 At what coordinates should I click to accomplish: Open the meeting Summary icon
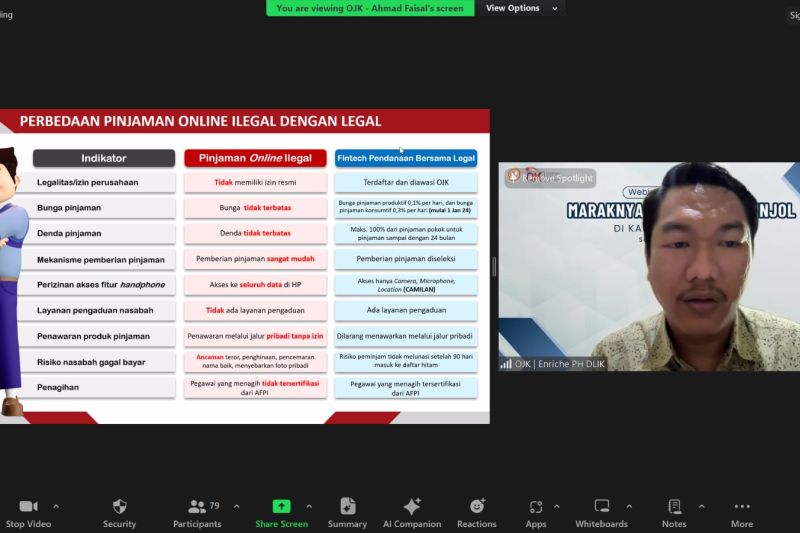coord(347,506)
